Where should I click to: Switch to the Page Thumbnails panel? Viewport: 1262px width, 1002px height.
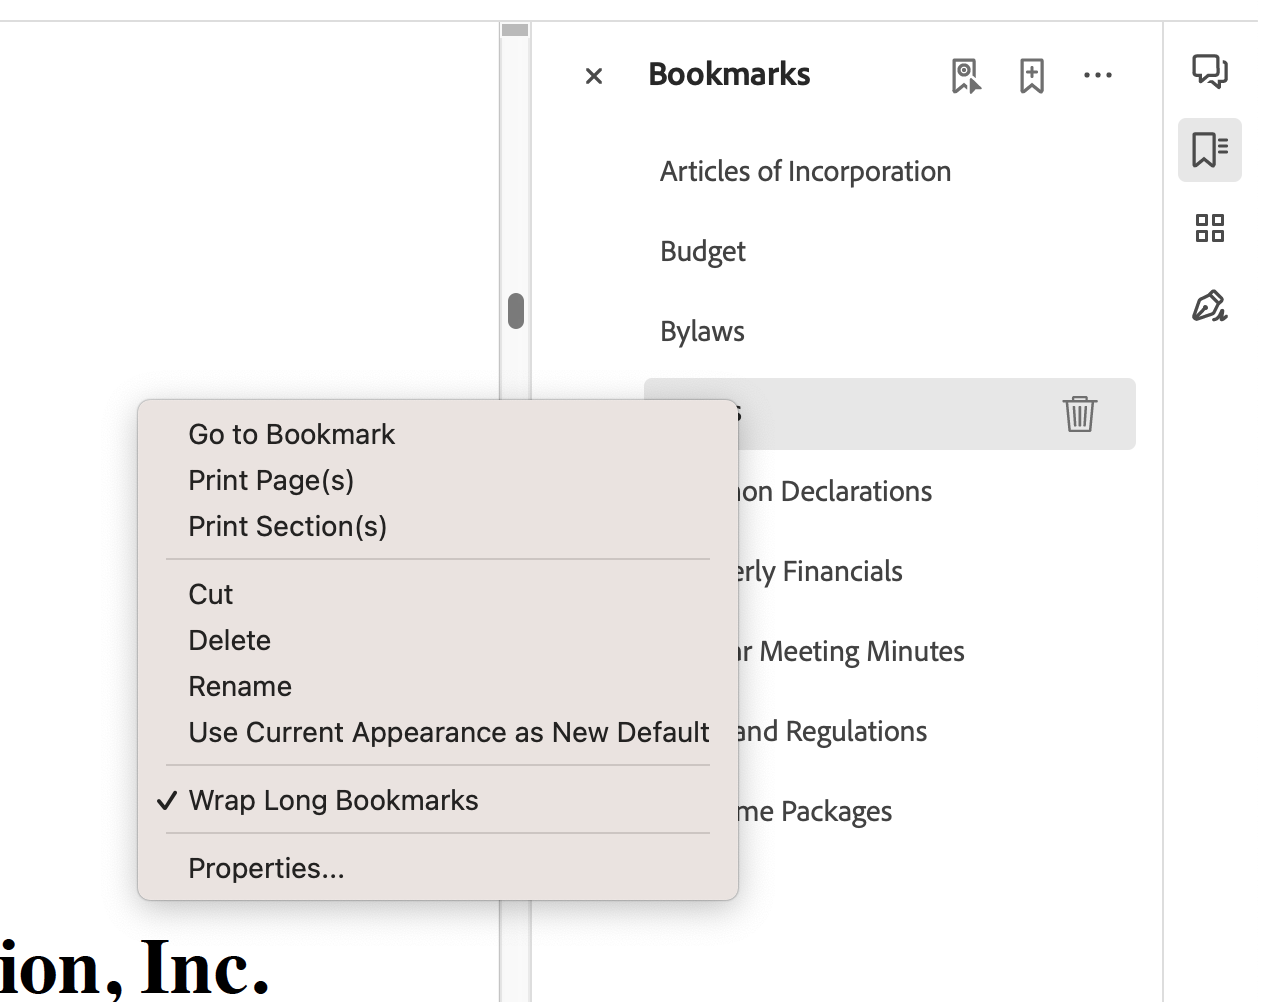click(x=1209, y=228)
